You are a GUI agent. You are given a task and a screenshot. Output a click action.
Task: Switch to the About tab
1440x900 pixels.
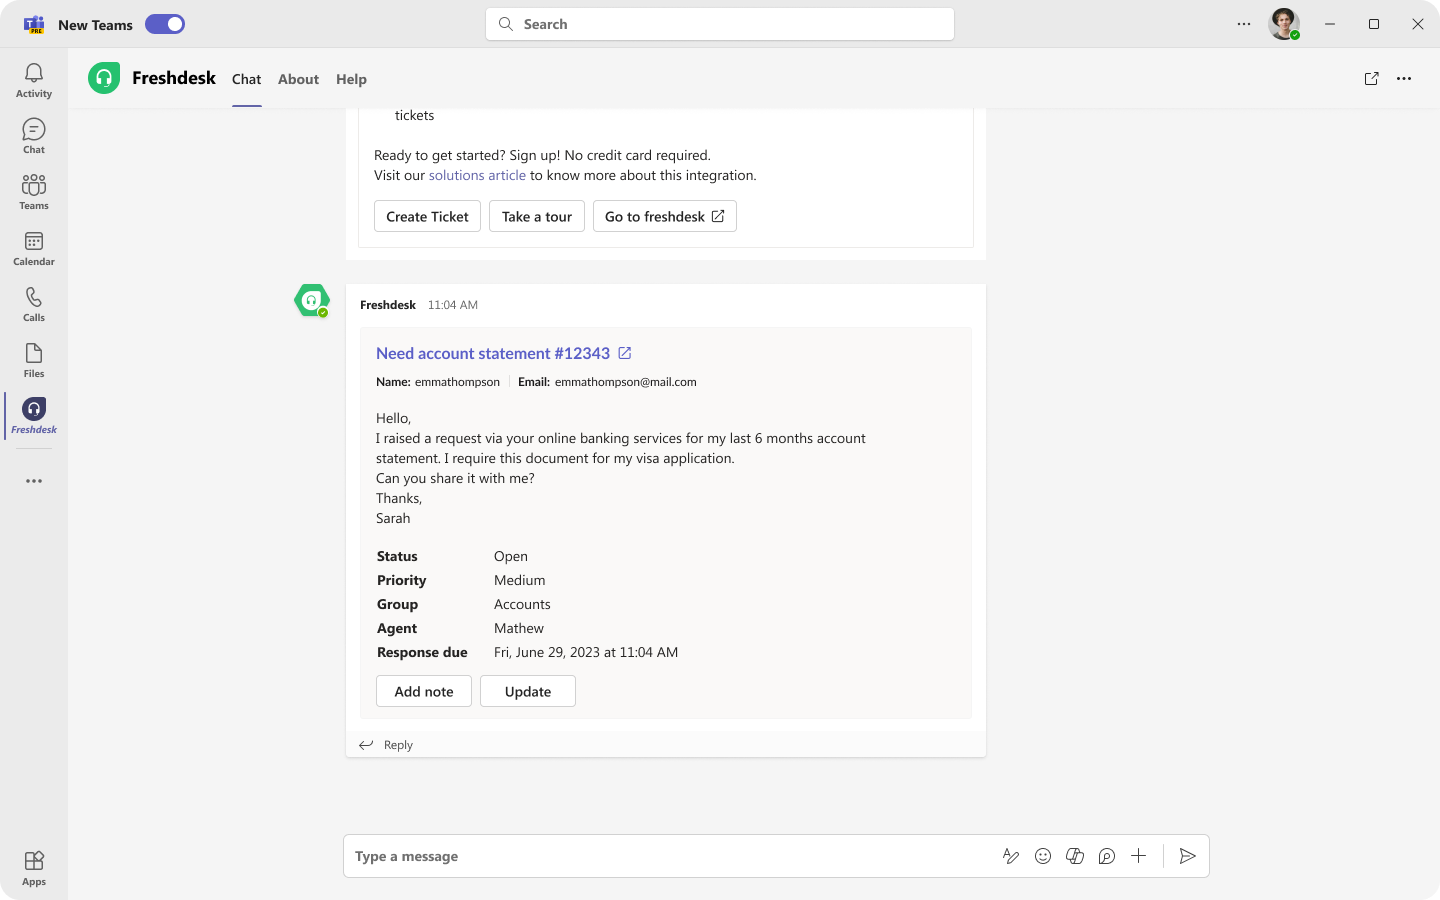coord(298,79)
